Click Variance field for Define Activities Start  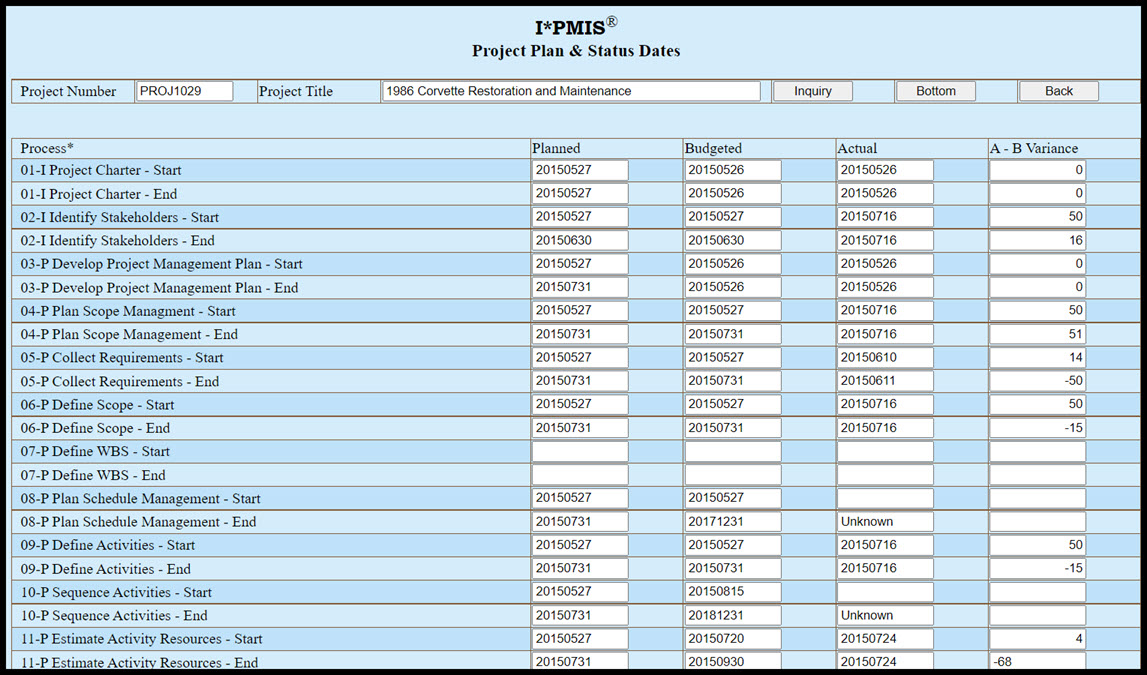[1037, 545]
